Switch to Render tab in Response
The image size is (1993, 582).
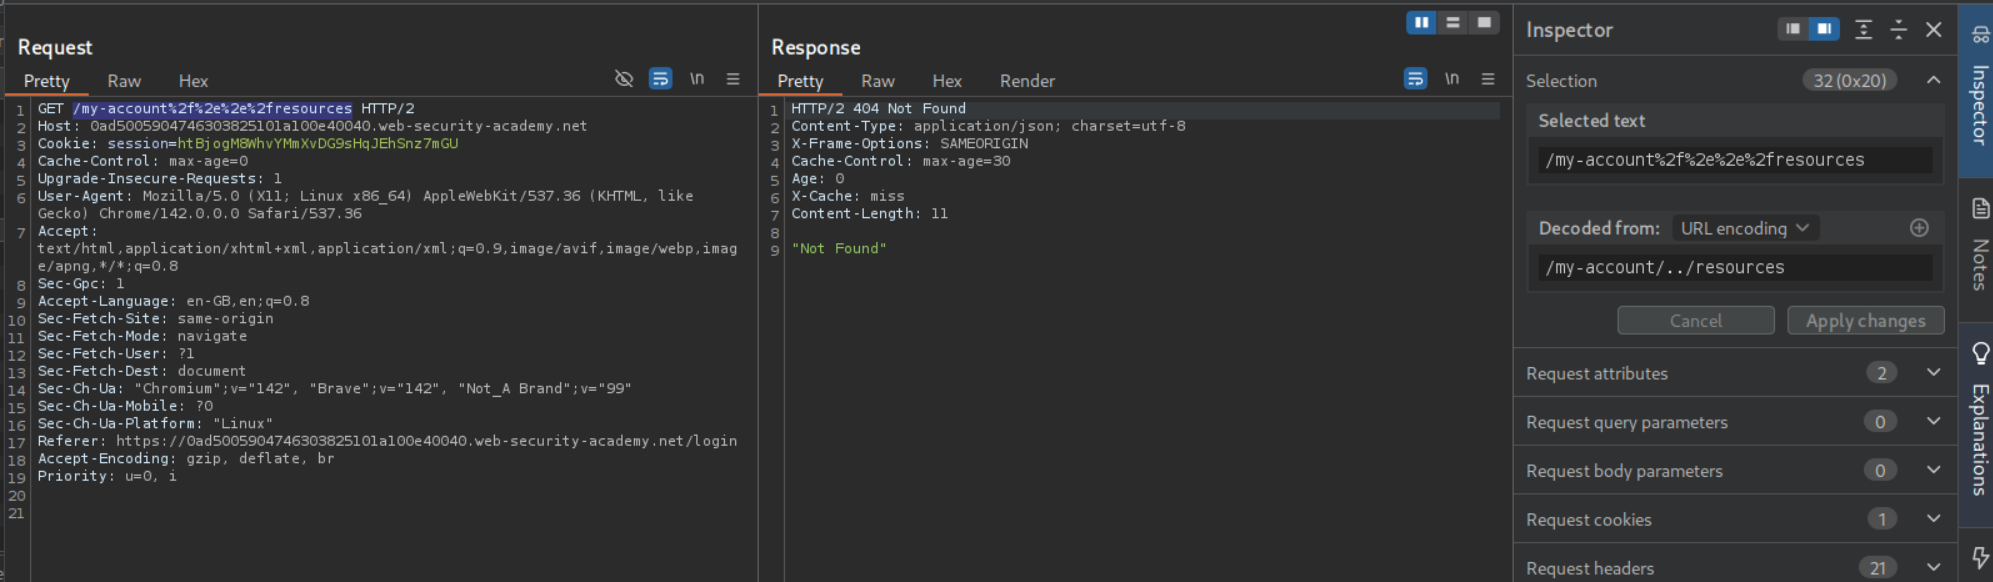(1027, 81)
